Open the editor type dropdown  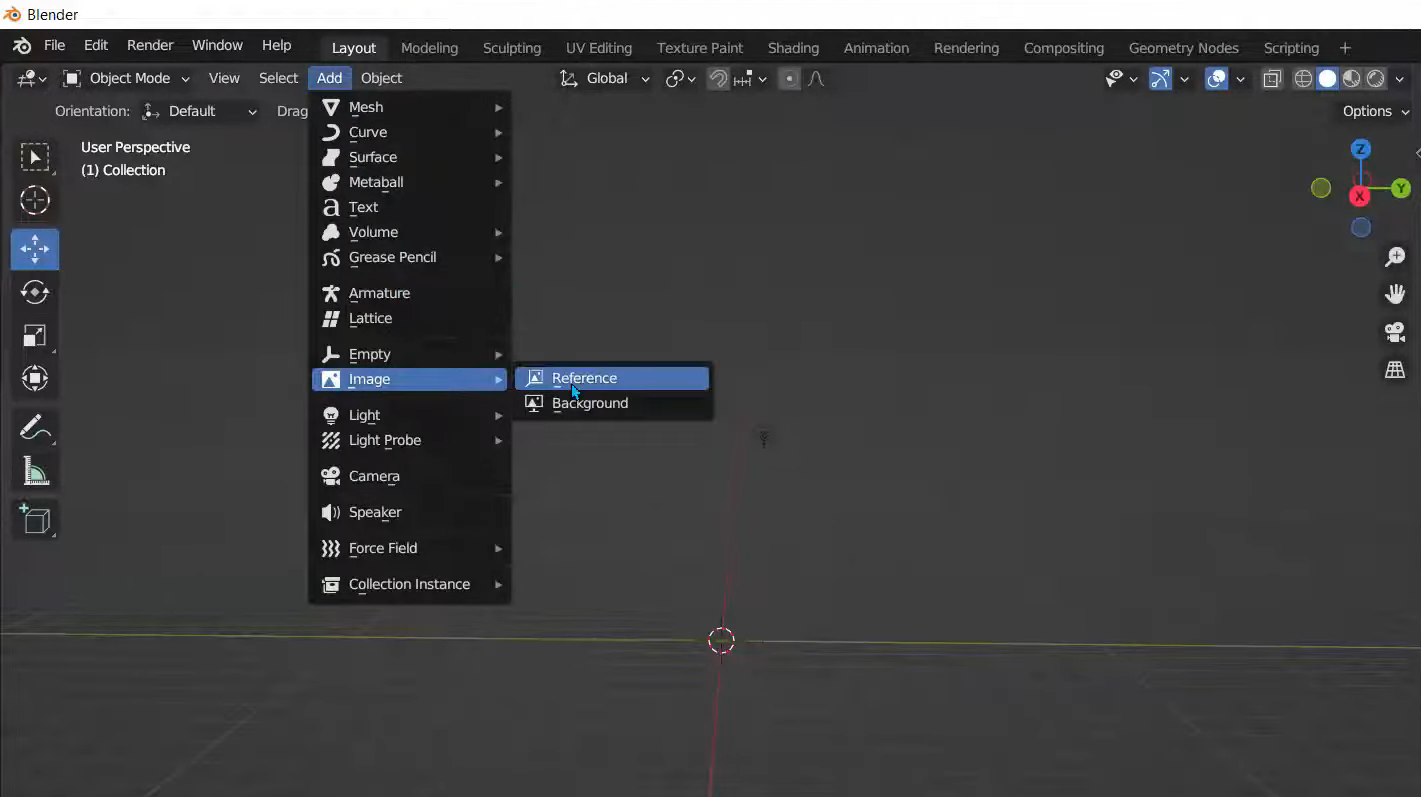pyautogui.click(x=32, y=78)
